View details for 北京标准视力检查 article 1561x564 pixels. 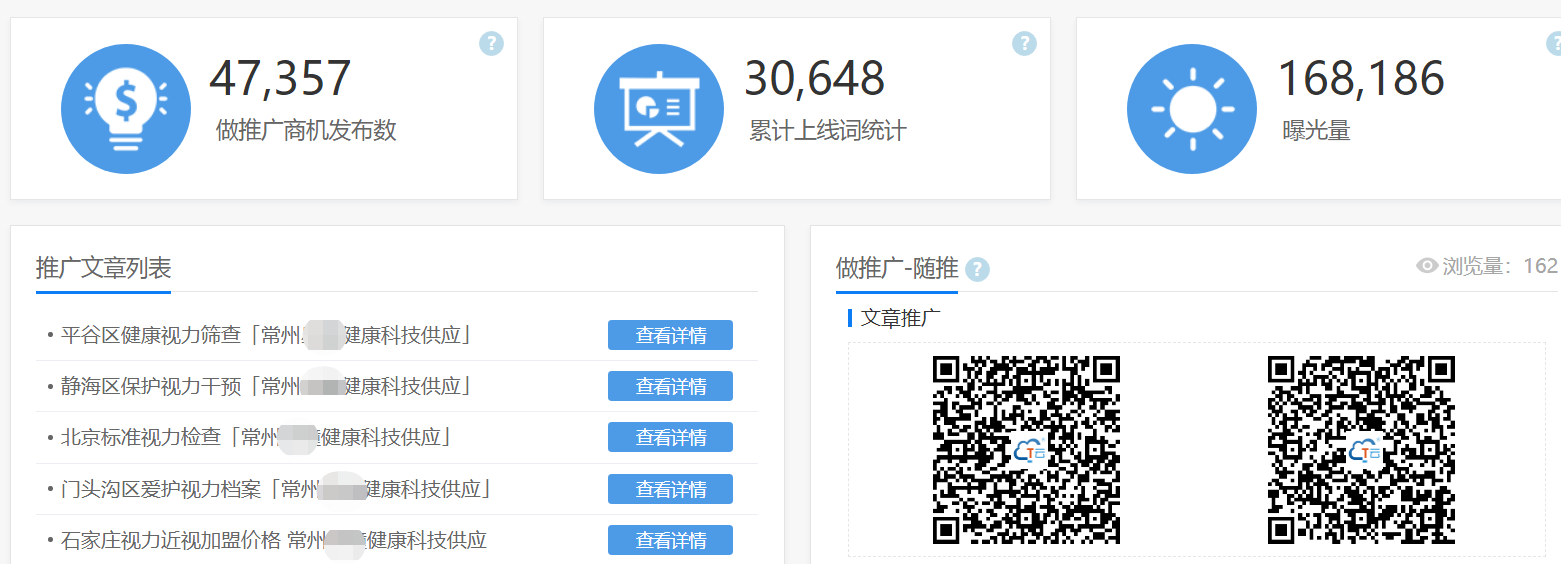point(670,437)
